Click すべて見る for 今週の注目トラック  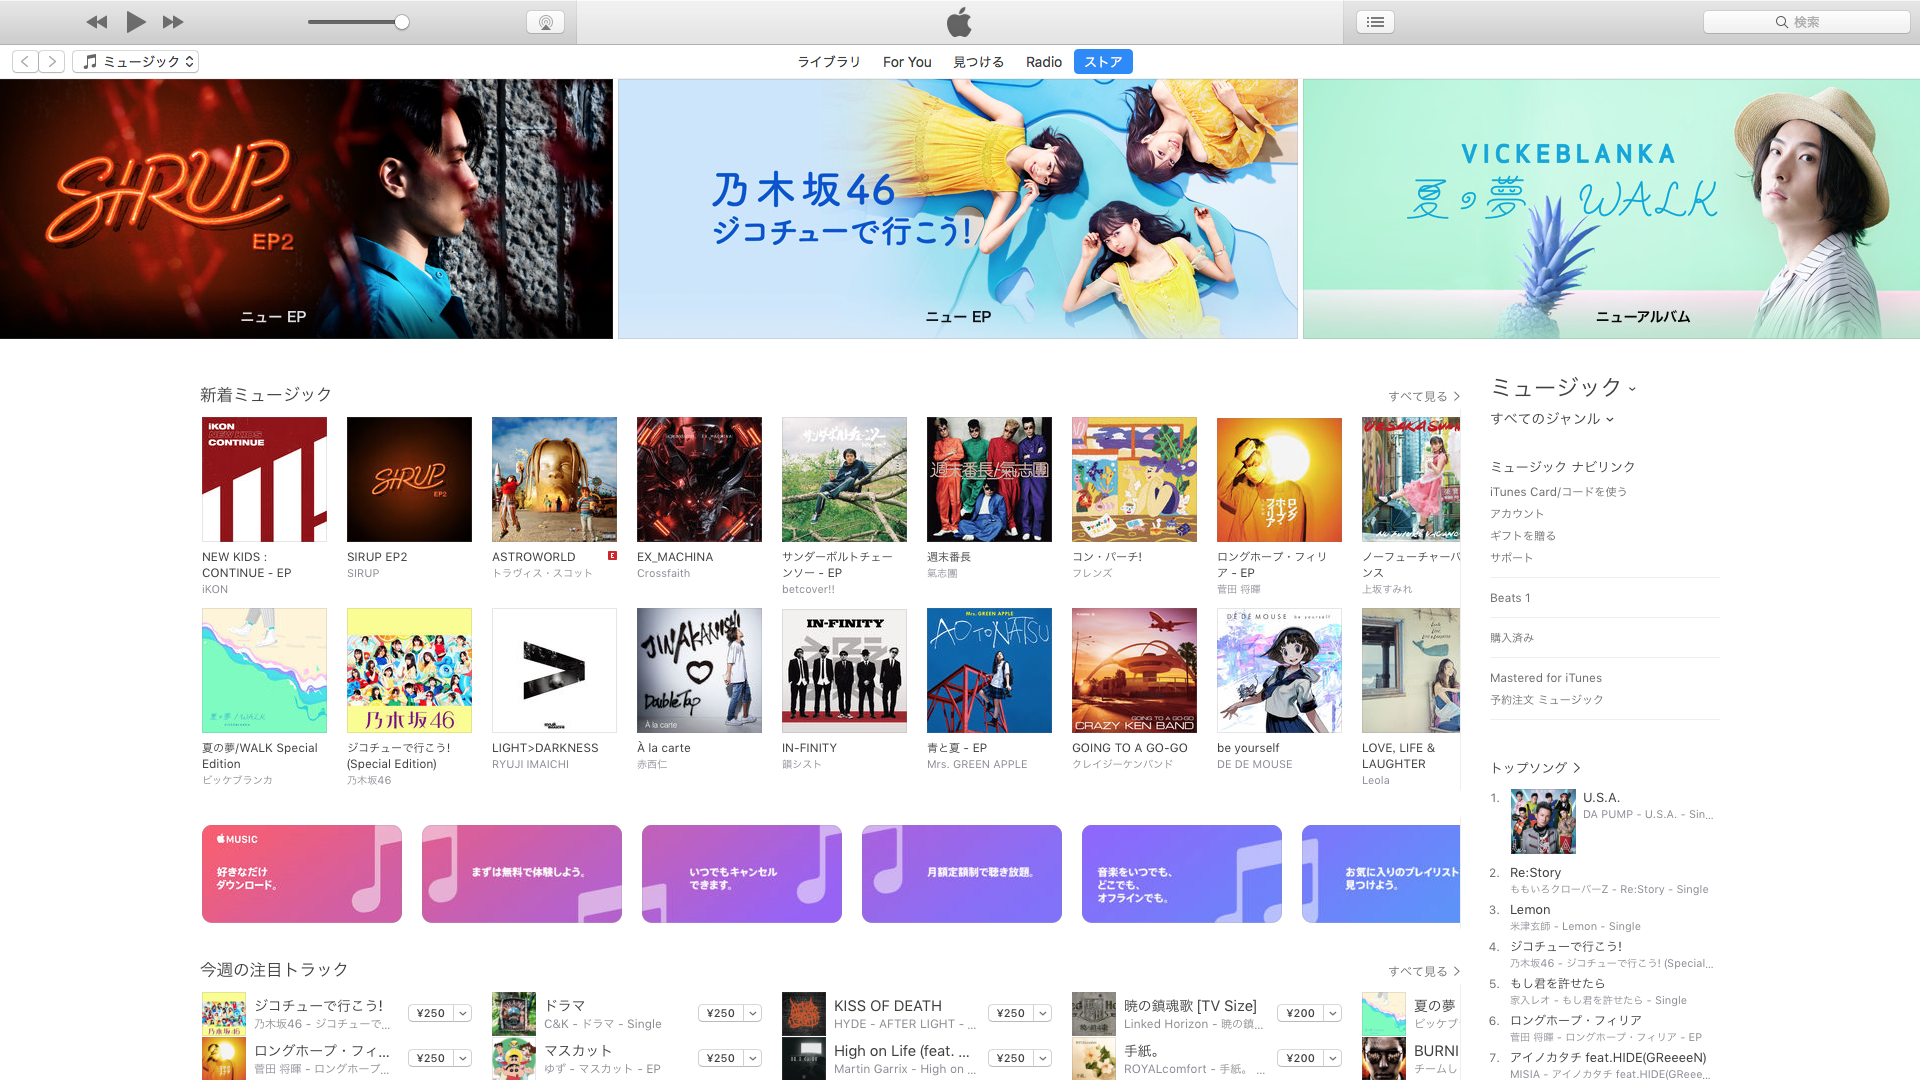1423,971
